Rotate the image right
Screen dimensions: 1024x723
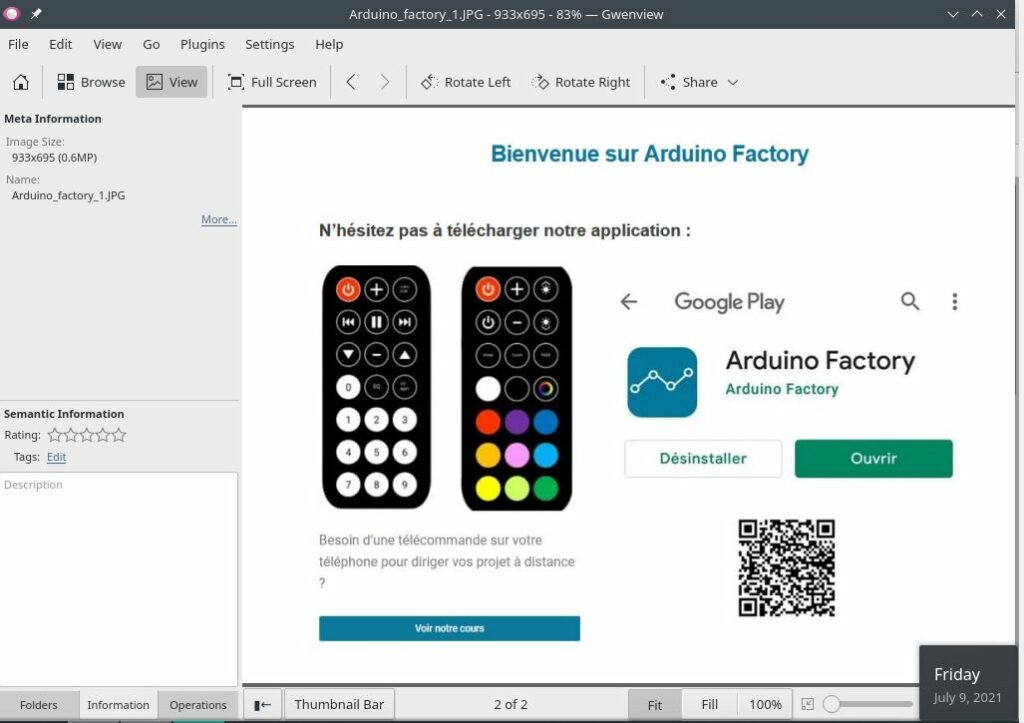point(581,82)
